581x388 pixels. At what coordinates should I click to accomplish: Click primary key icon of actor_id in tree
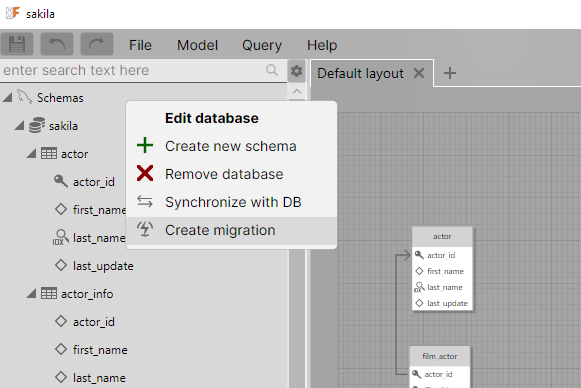(x=61, y=181)
